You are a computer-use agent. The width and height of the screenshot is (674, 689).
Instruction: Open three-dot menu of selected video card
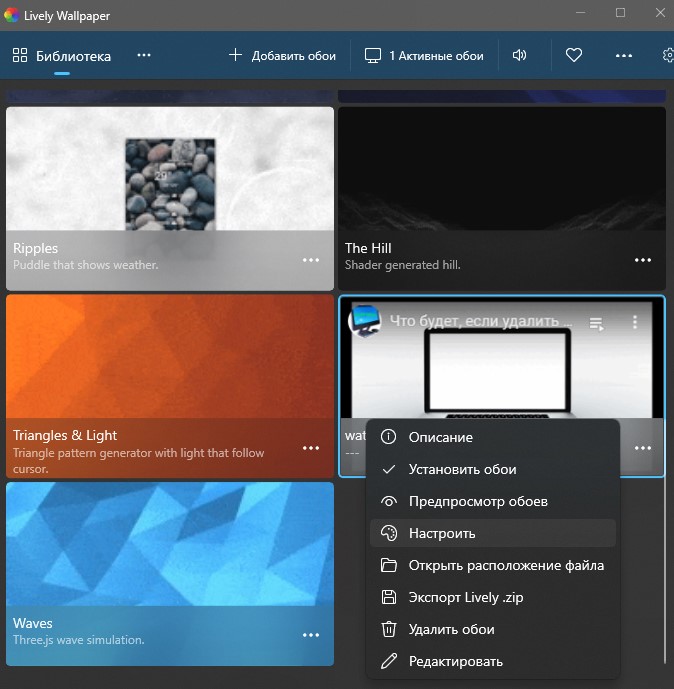pyautogui.click(x=642, y=448)
